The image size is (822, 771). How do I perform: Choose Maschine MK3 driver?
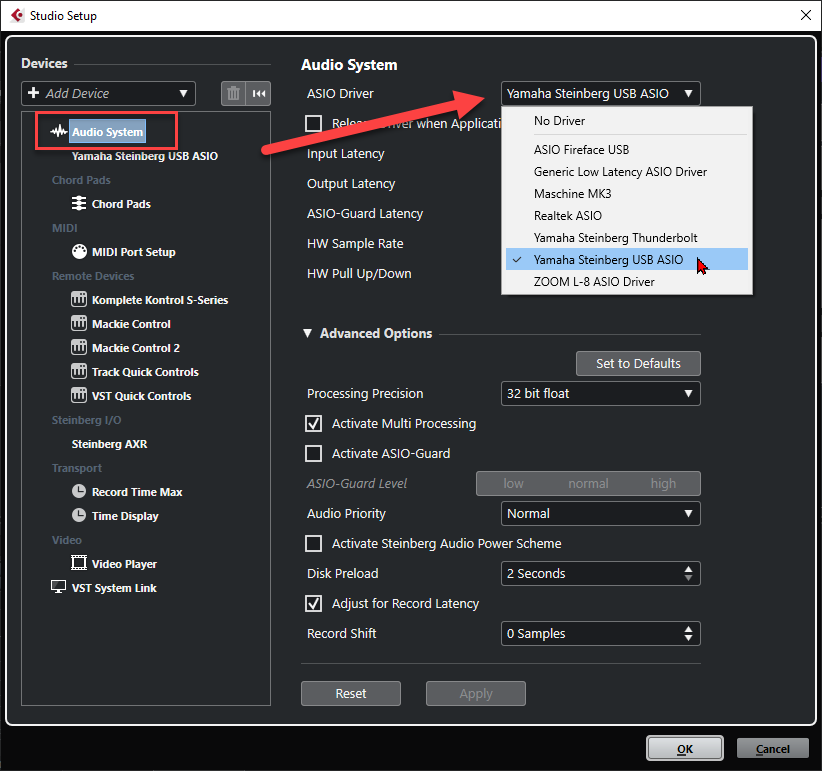pyautogui.click(x=627, y=194)
